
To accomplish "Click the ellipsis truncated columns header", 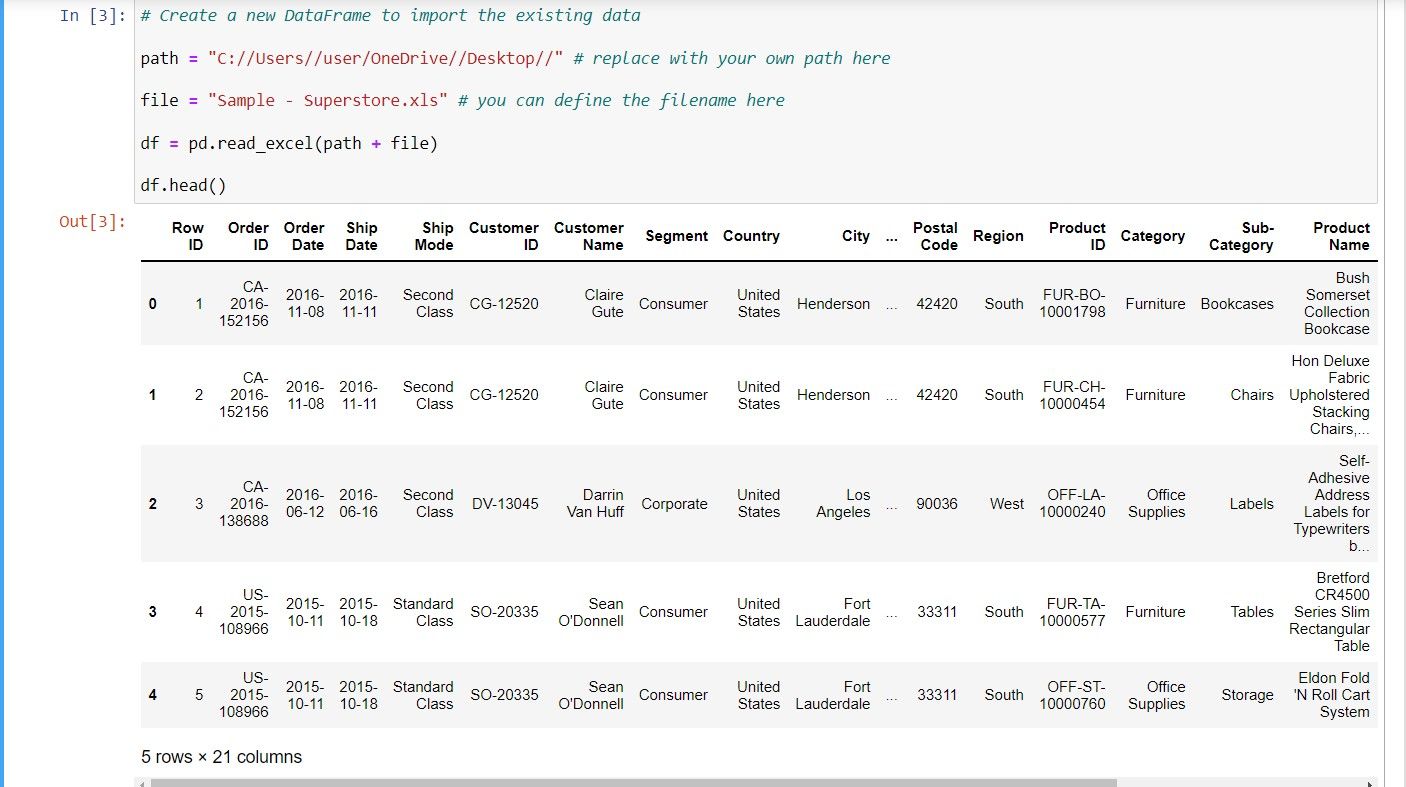I will pos(891,236).
